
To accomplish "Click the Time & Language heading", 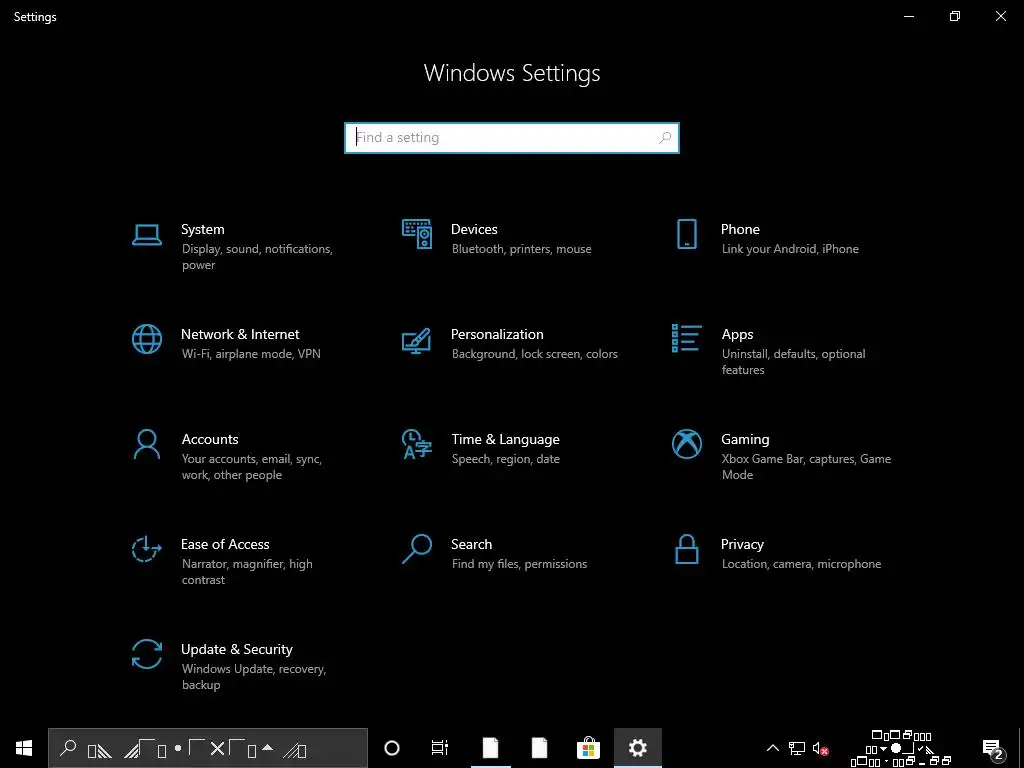I will [505, 440].
